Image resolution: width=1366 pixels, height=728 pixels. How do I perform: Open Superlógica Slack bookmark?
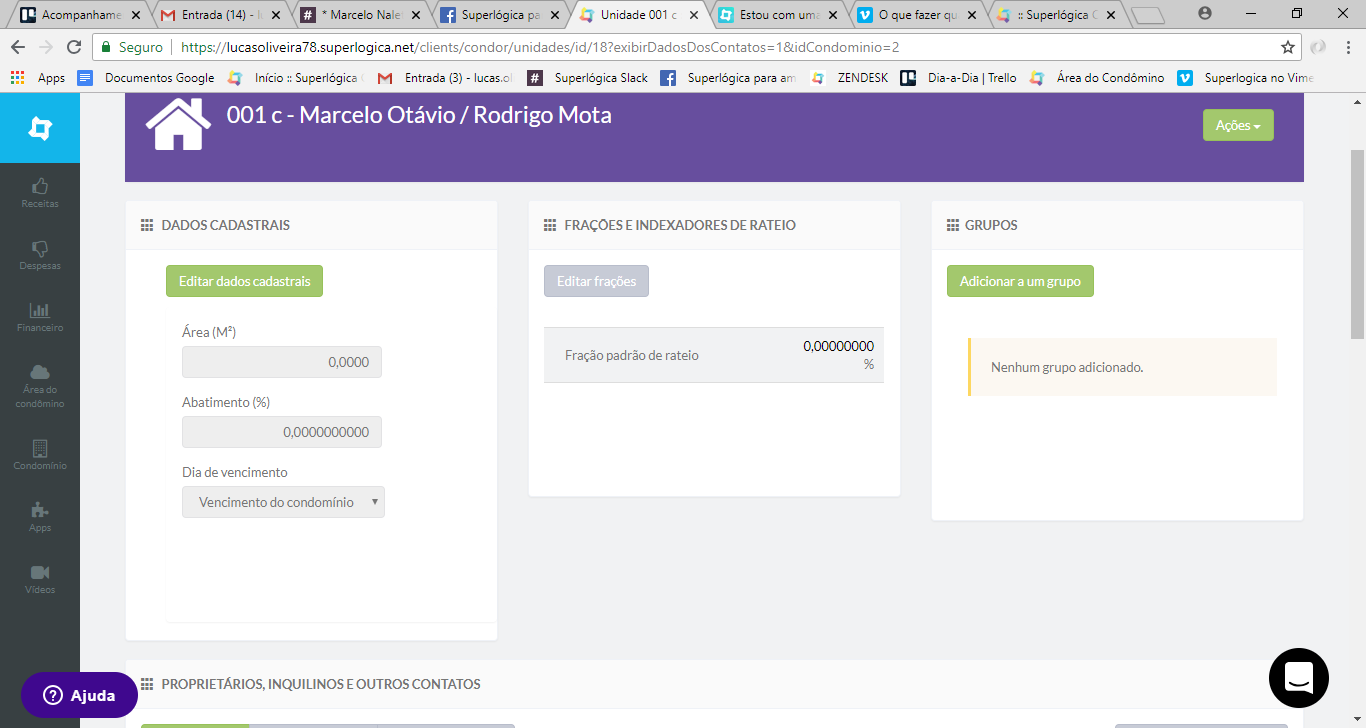click(590, 78)
